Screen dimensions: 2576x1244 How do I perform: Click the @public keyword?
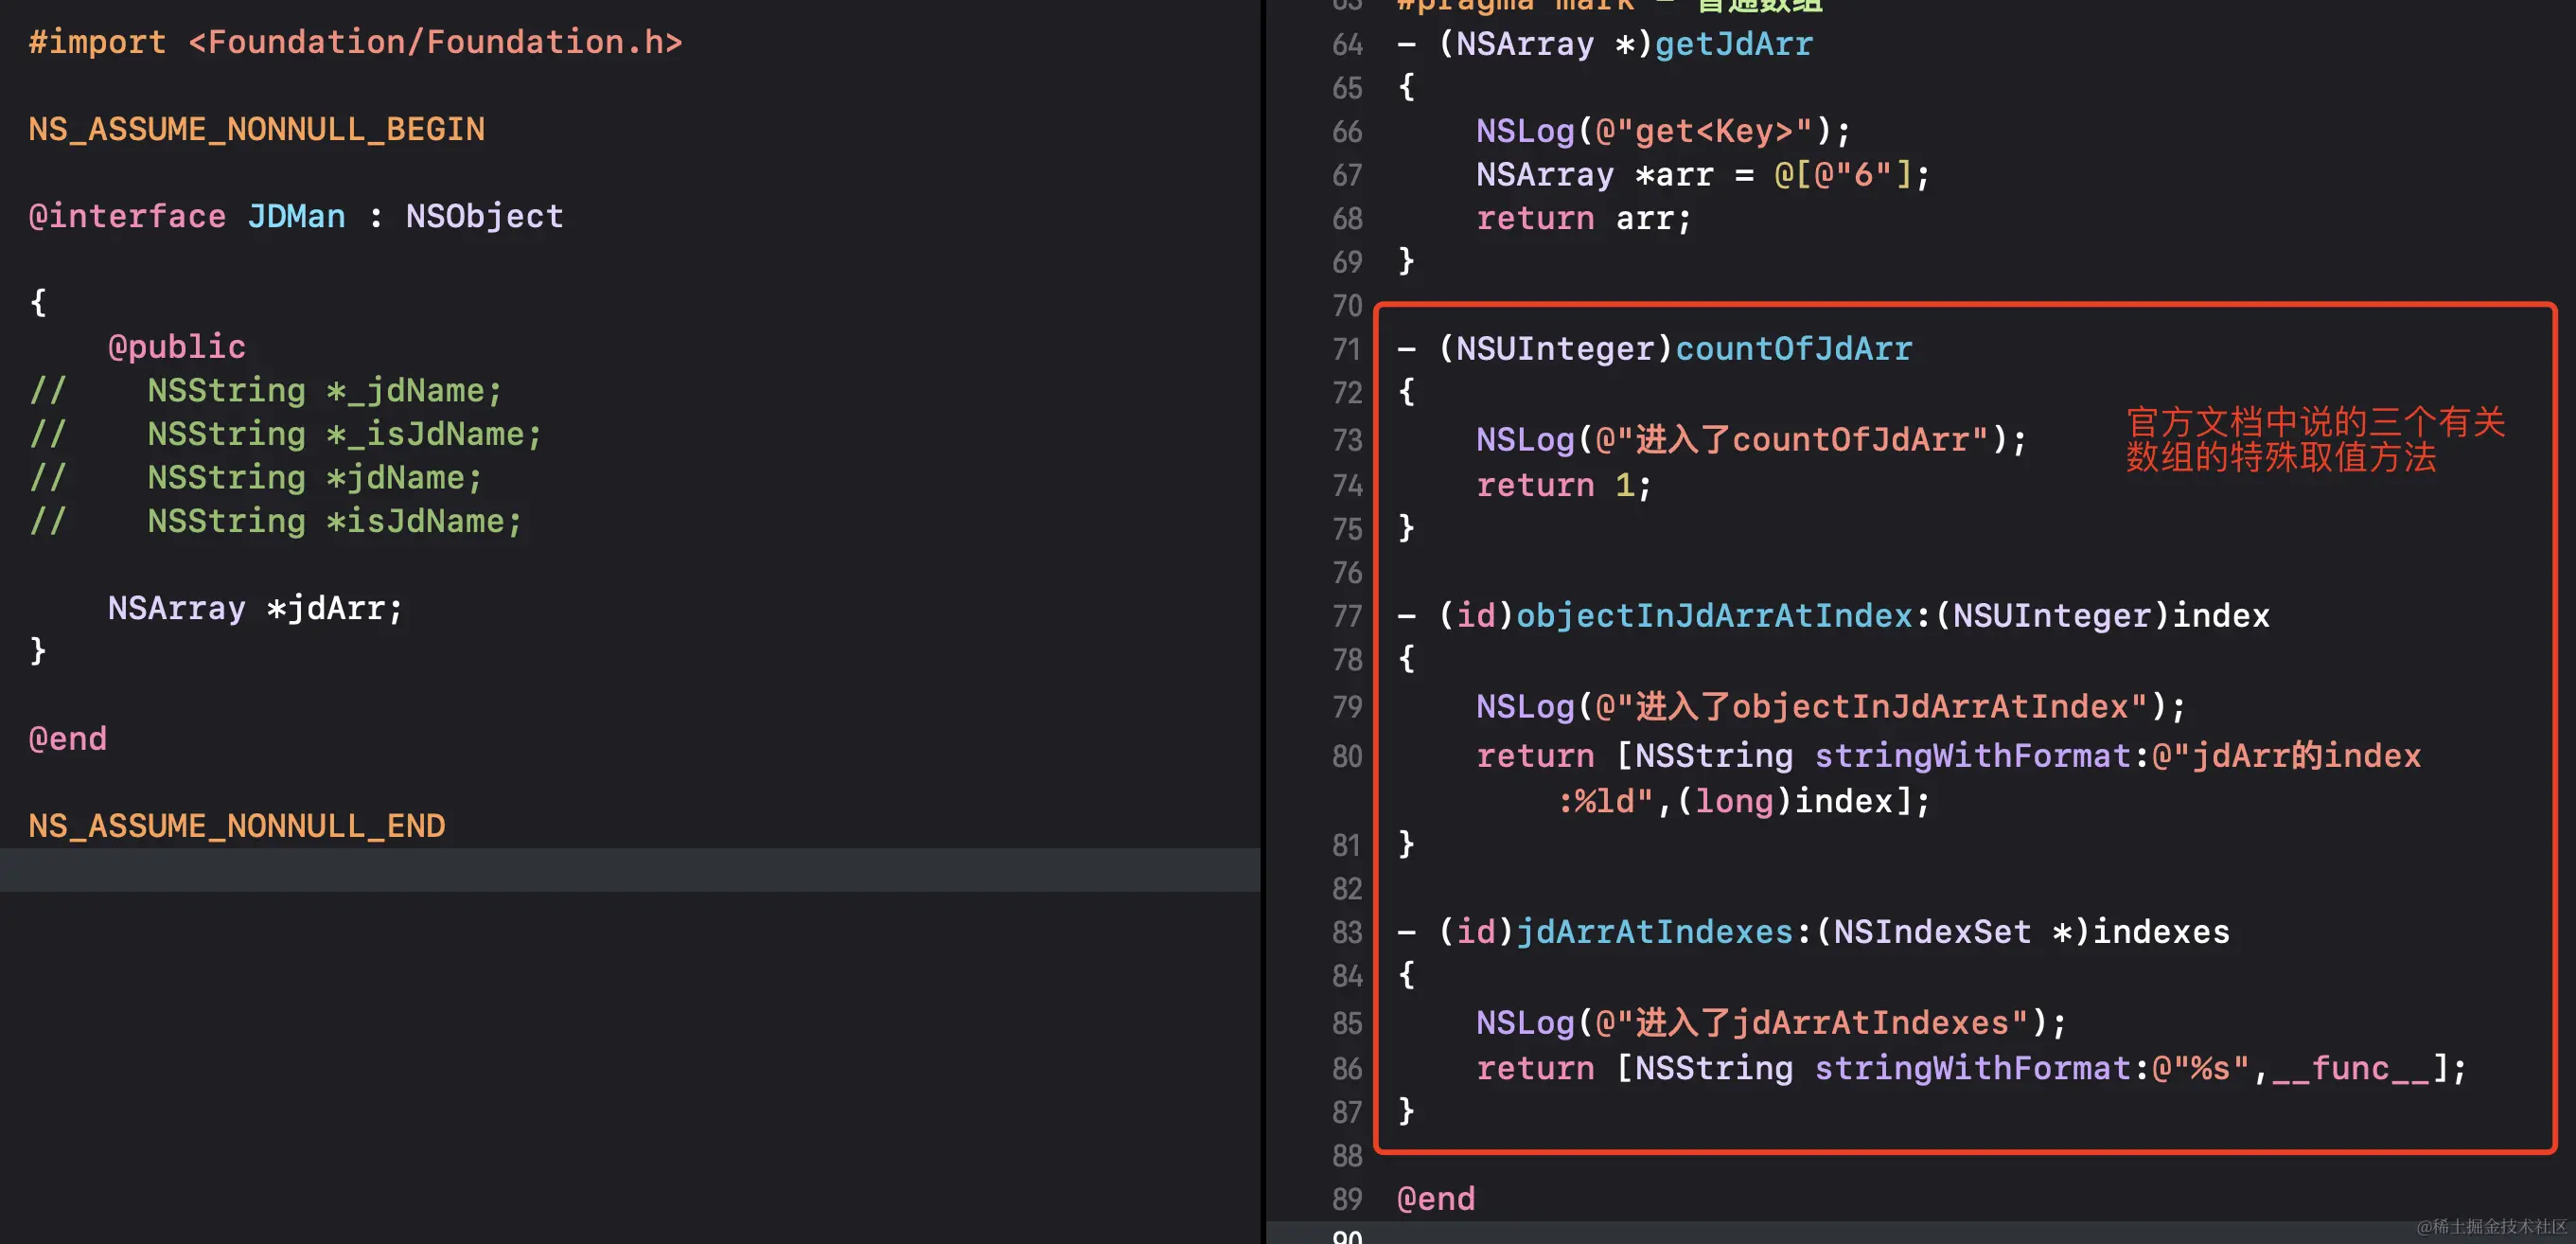click(176, 347)
